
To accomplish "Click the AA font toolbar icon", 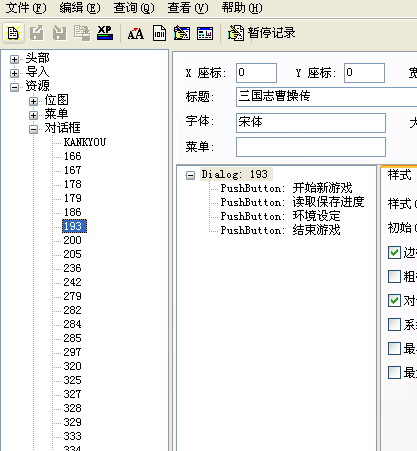I will coord(136,33).
